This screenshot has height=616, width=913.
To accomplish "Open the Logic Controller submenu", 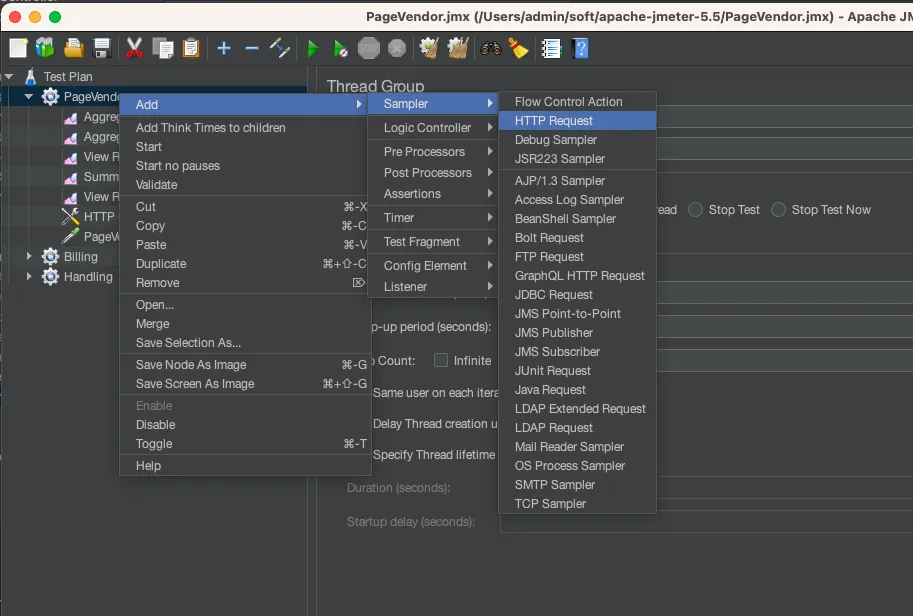I will tap(433, 128).
